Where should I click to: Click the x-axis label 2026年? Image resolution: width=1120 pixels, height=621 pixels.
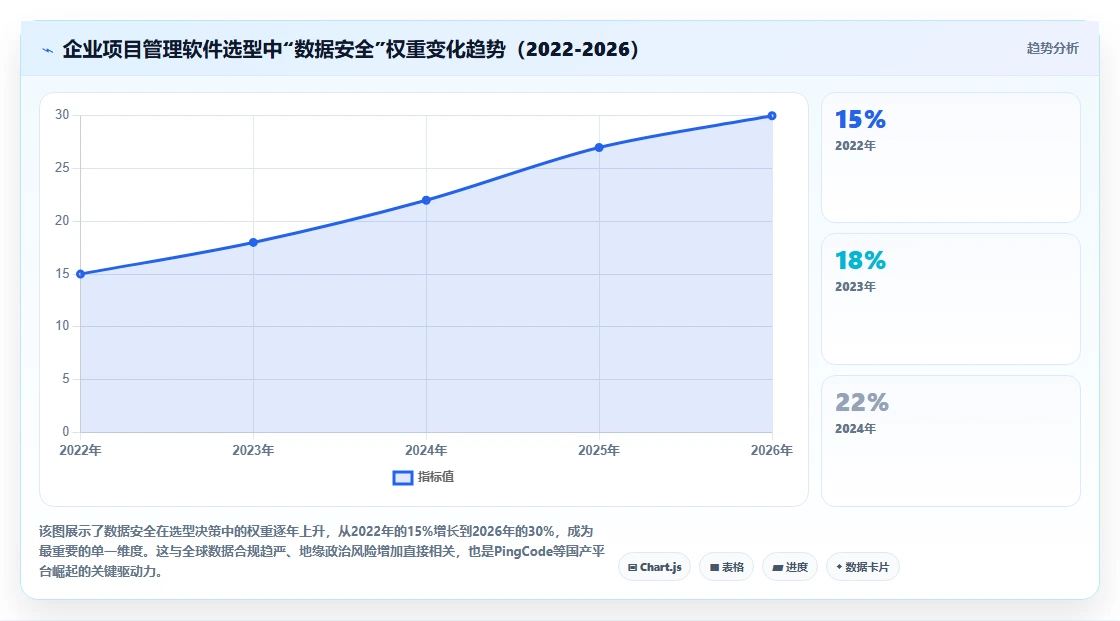pyautogui.click(x=771, y=450)
